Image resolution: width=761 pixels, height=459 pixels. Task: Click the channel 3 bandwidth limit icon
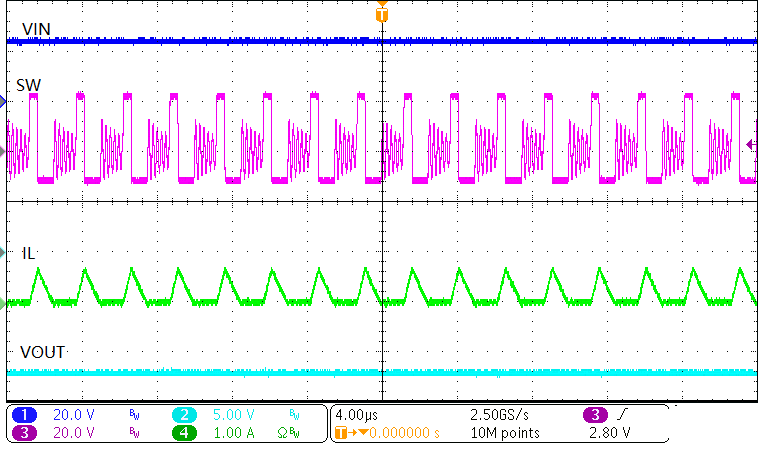[x=134, y=433]
